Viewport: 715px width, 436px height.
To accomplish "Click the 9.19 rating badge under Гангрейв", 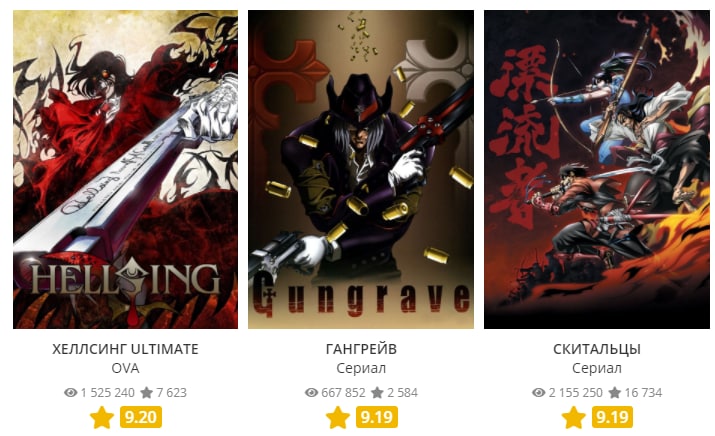I will 377,417.
